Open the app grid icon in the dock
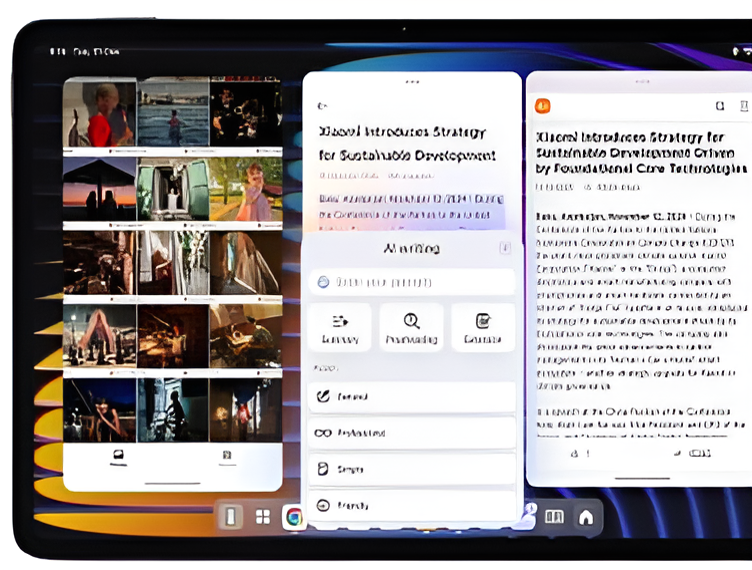Image resolution: width=752 pixels, height=570 pixels. 263,517
